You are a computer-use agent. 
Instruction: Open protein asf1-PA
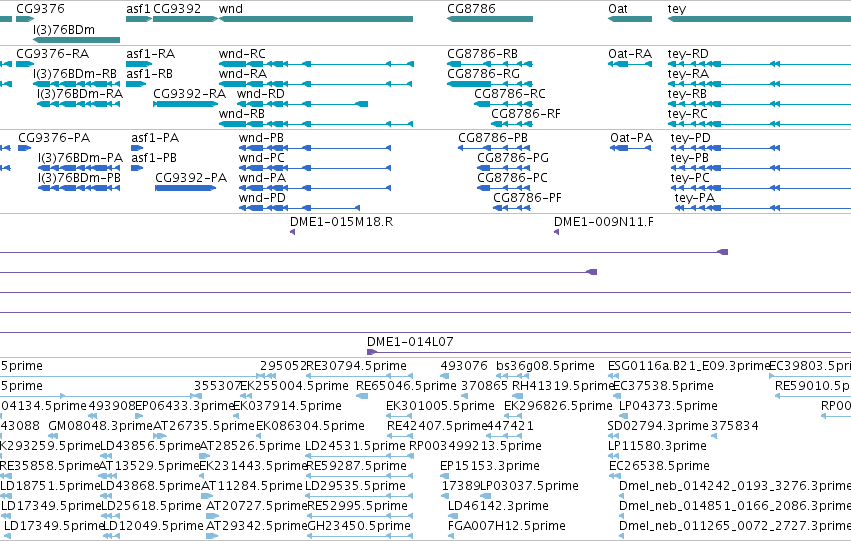(155, 138)
